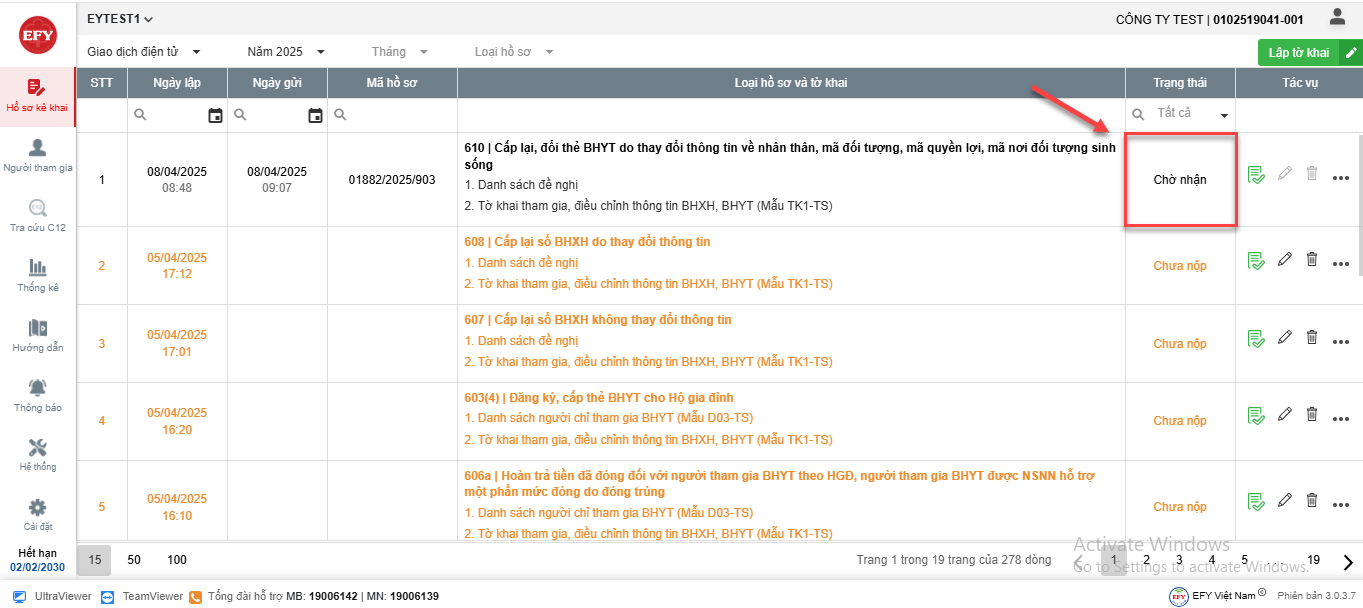
Task: Open Hồ sơ kê khai in sidebar
Action: 37,96
